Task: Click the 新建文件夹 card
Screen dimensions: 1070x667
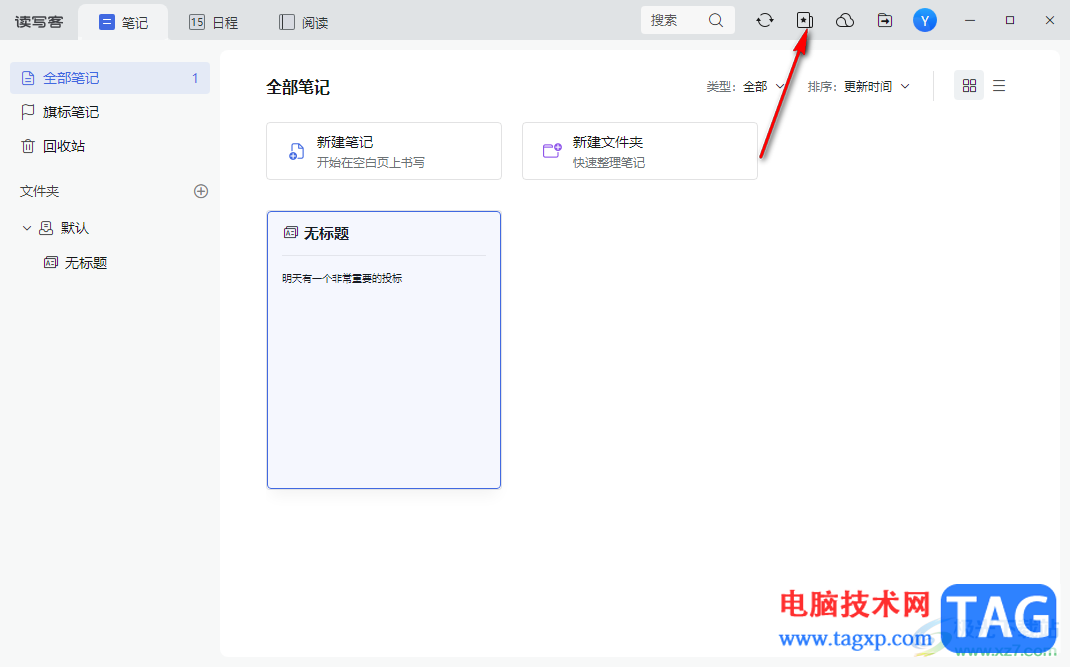Action: 640,151
